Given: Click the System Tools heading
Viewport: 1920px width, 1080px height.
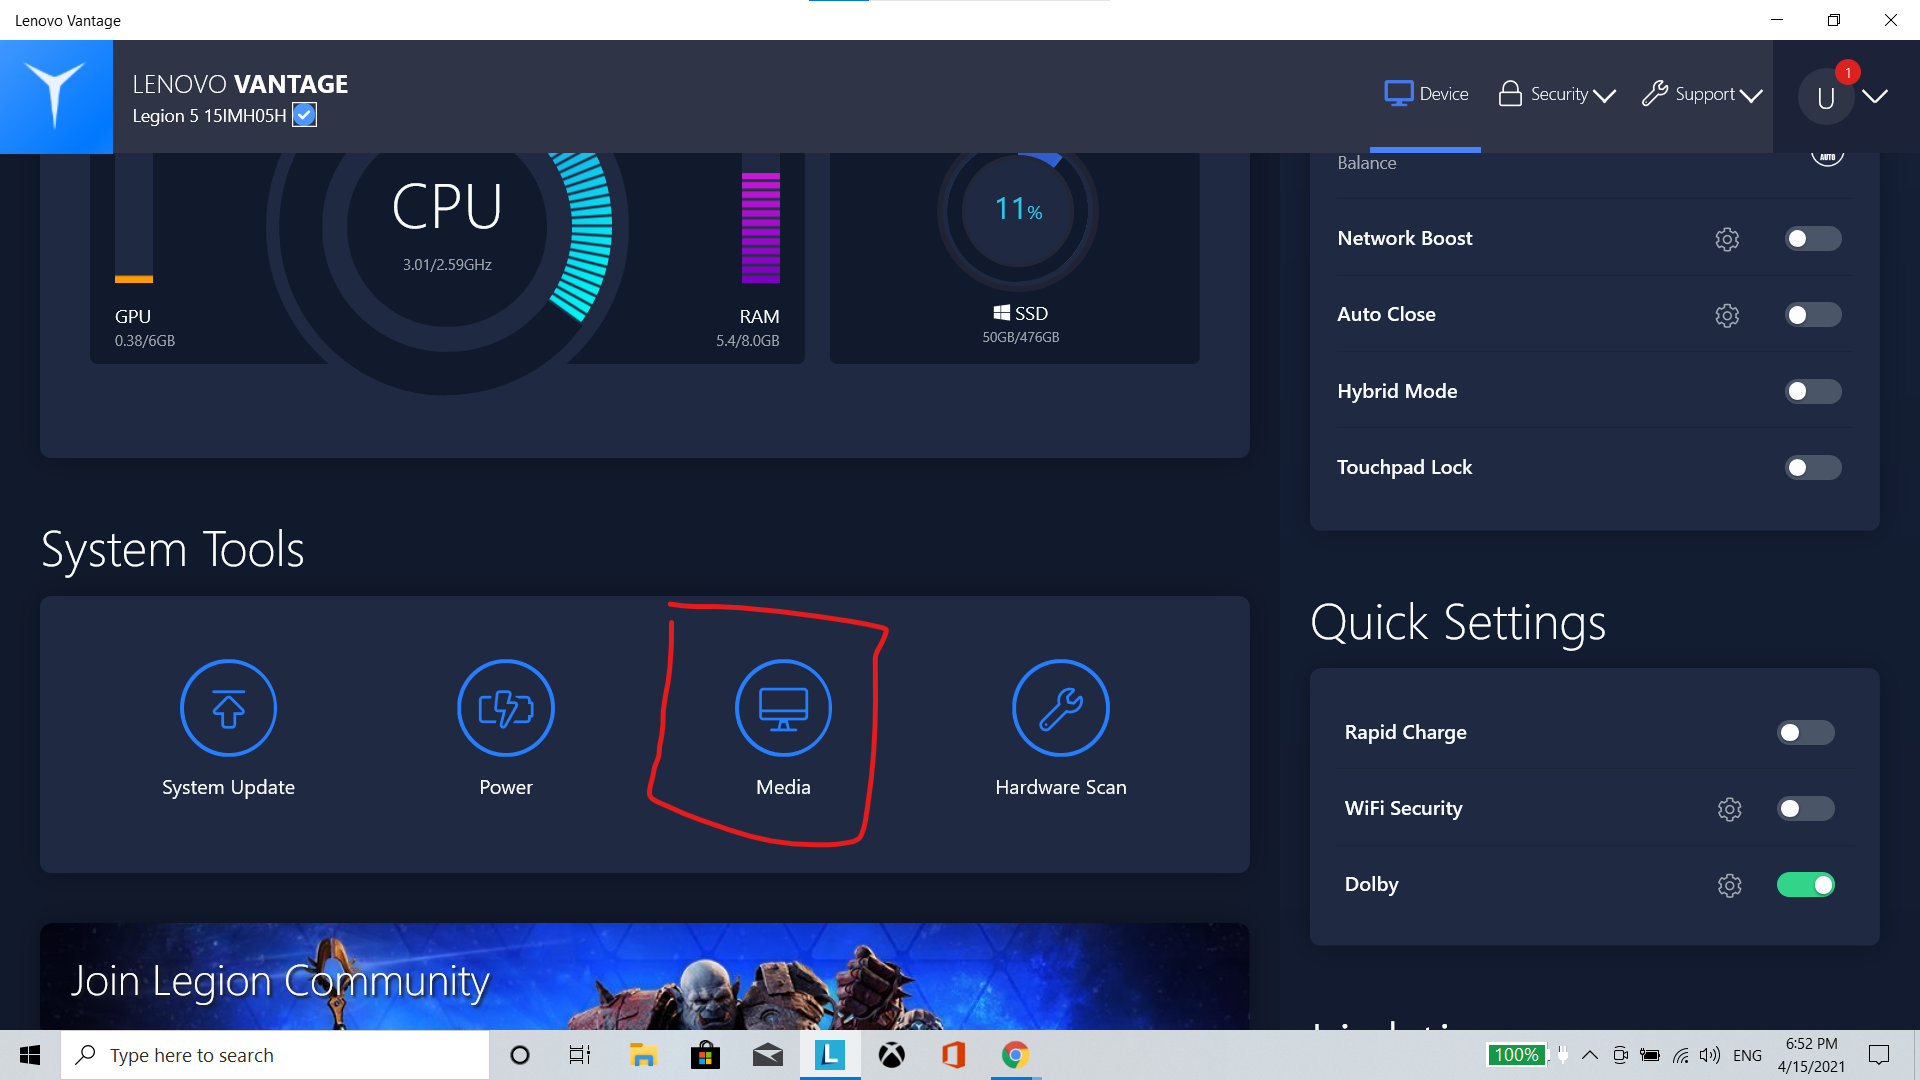Looking at the screenshot, I should click(172, 550).
